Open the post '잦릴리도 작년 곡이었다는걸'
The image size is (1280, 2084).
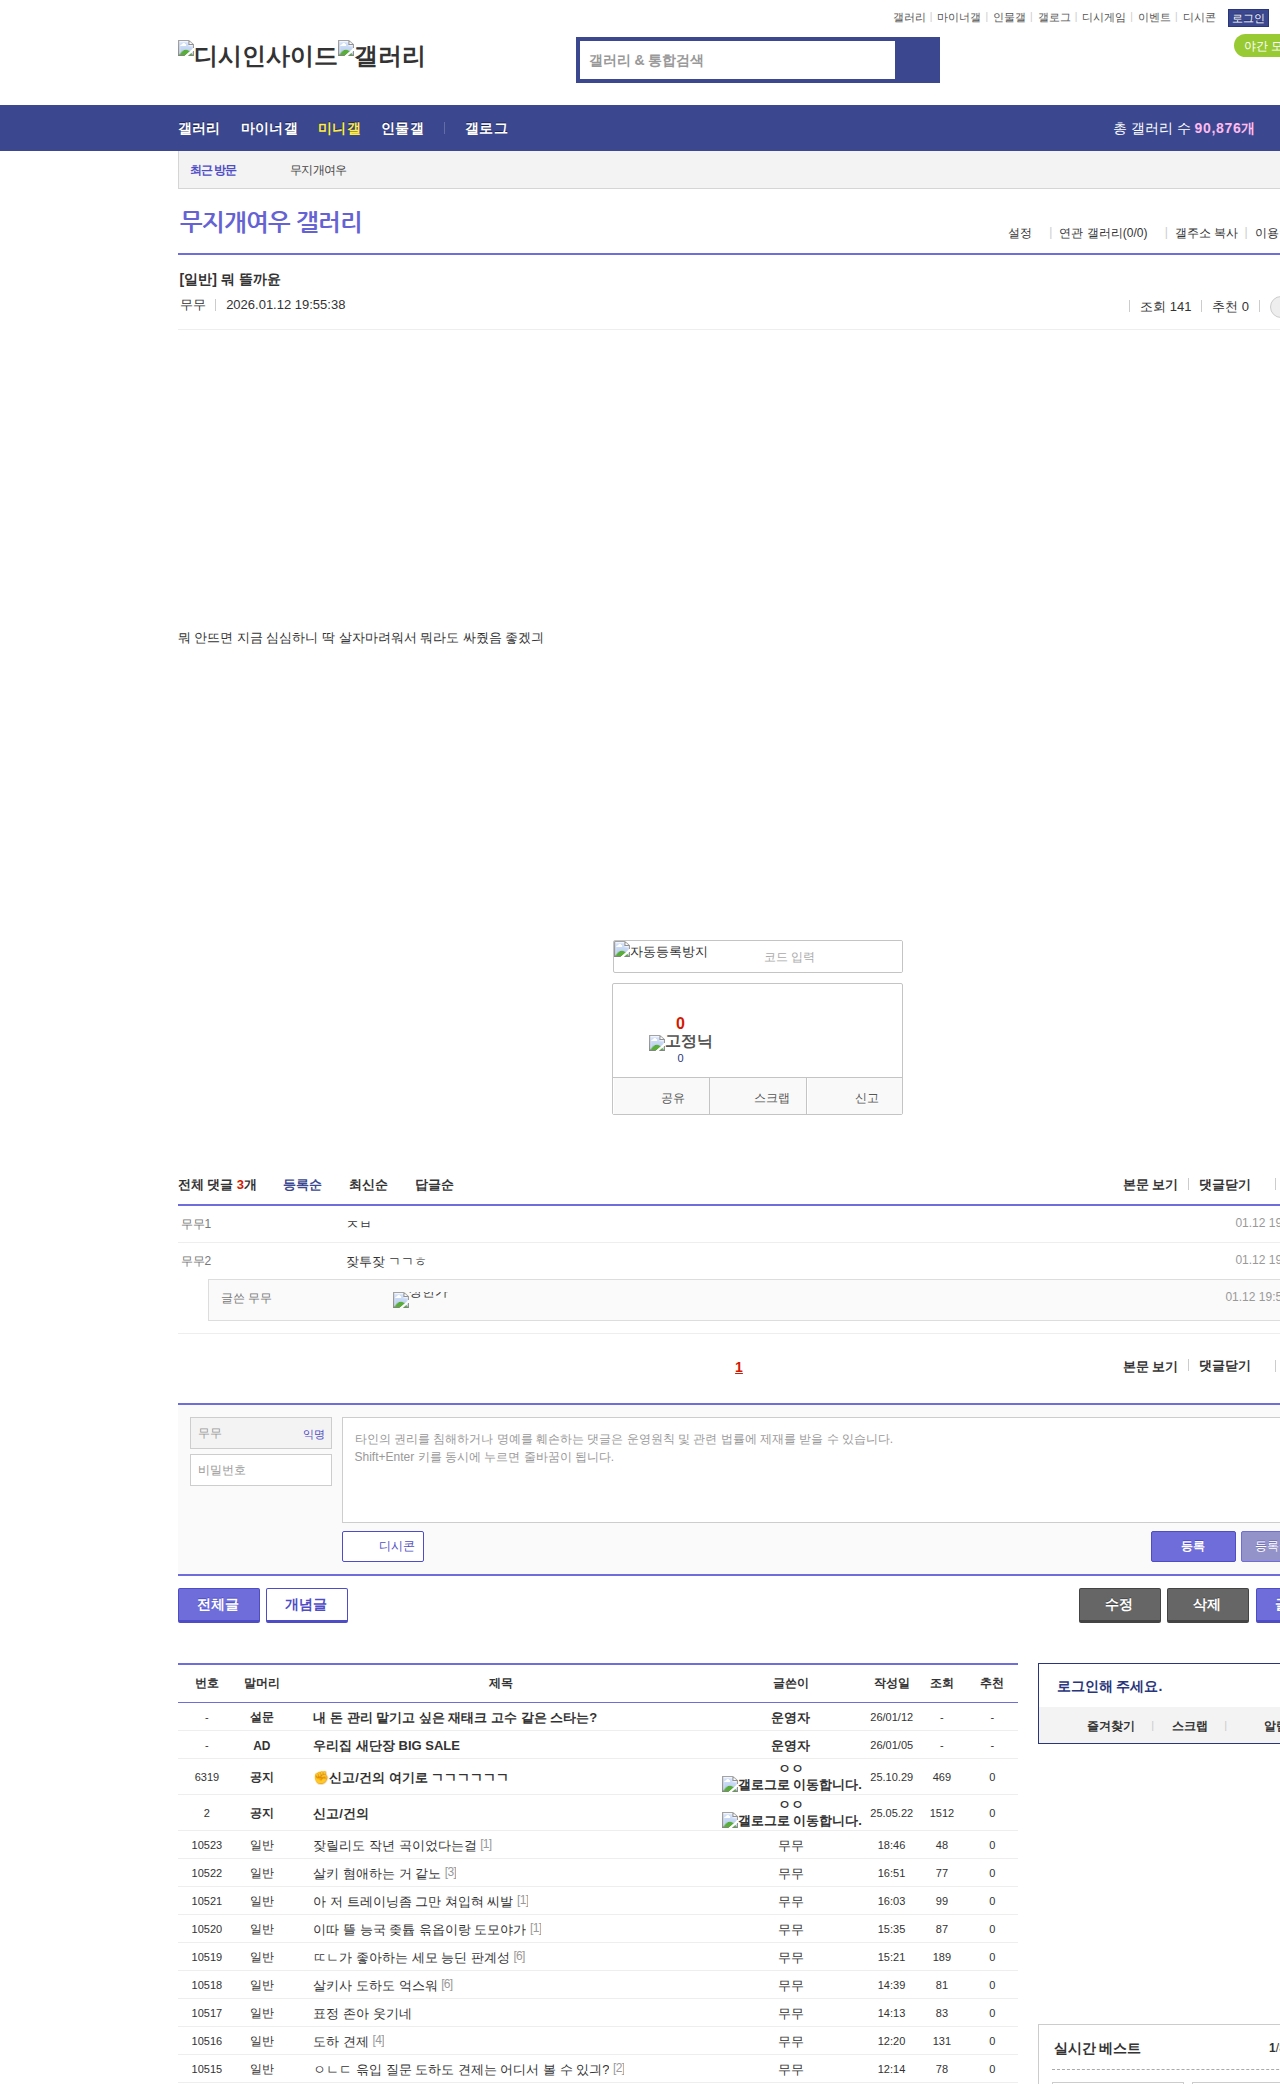pyautogui.click(x=394, y=1845)
